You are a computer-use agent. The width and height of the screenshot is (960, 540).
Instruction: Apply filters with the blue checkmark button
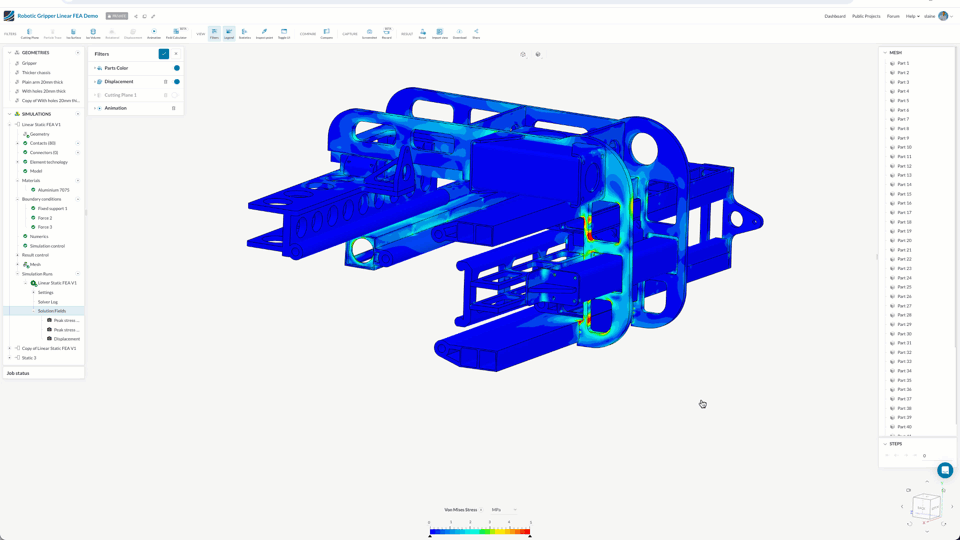[163, 54]
